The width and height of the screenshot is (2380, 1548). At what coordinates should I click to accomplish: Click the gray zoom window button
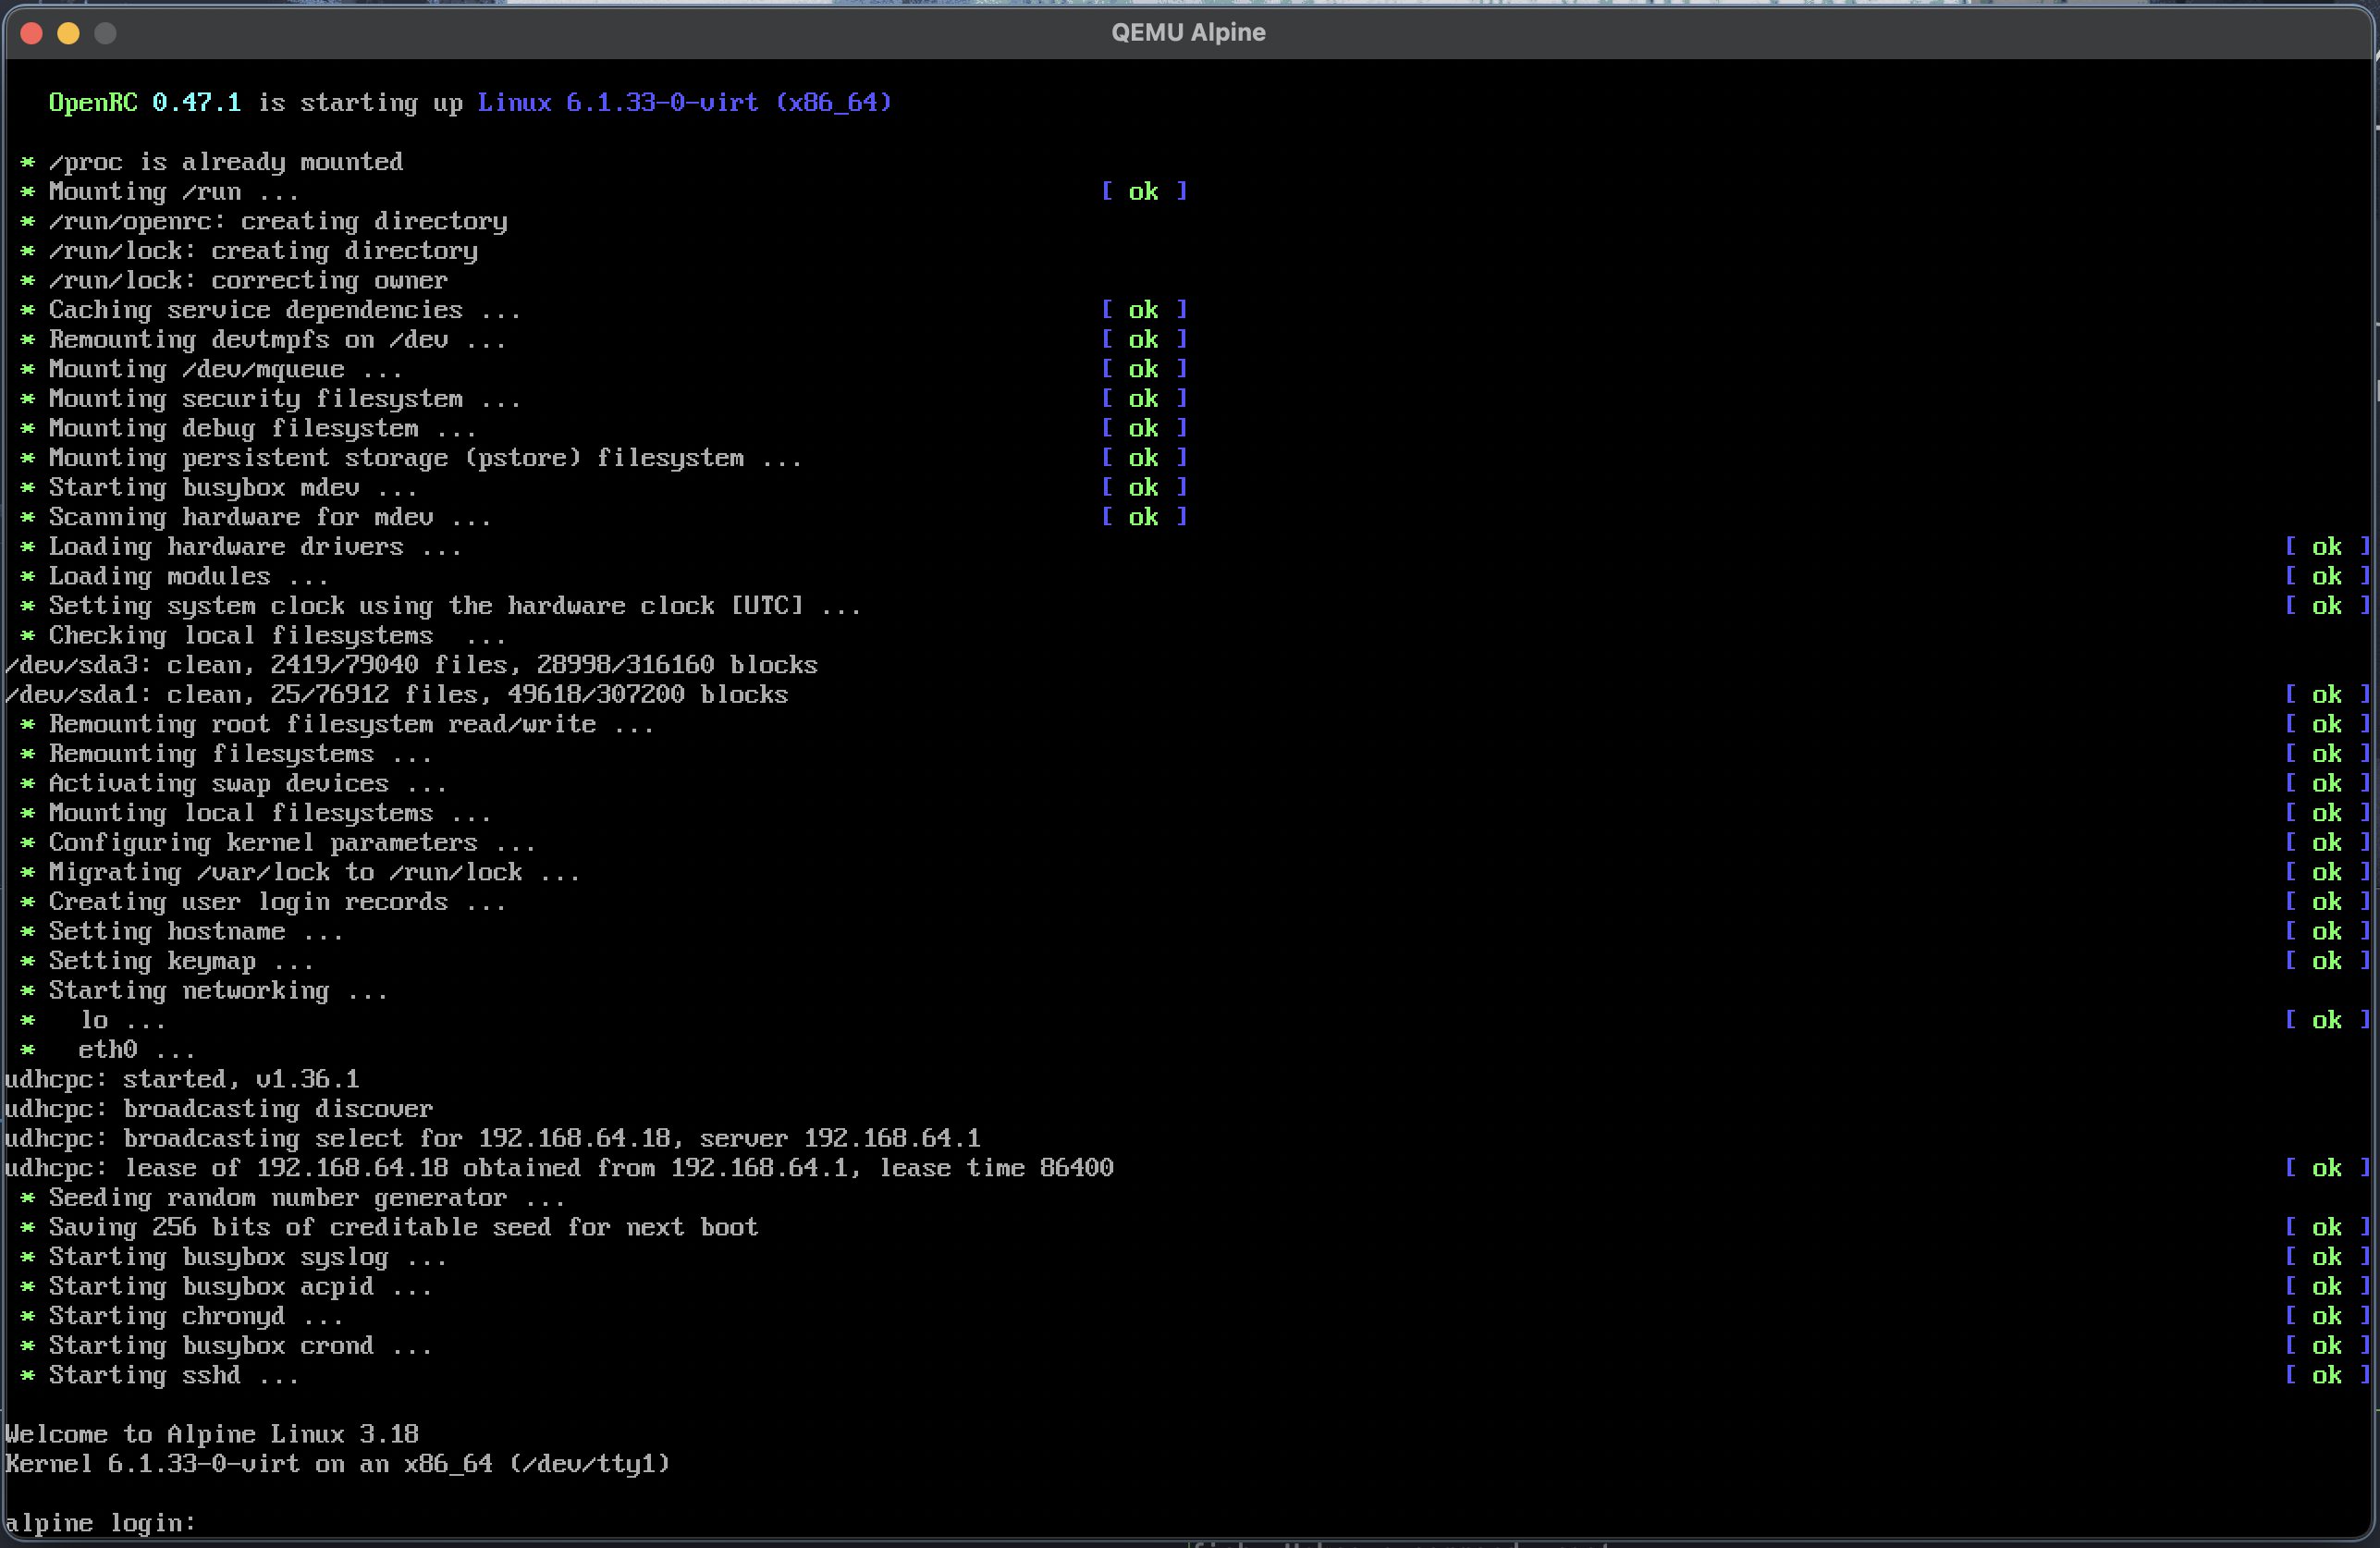pyautogui.click(x=105, y=33)
